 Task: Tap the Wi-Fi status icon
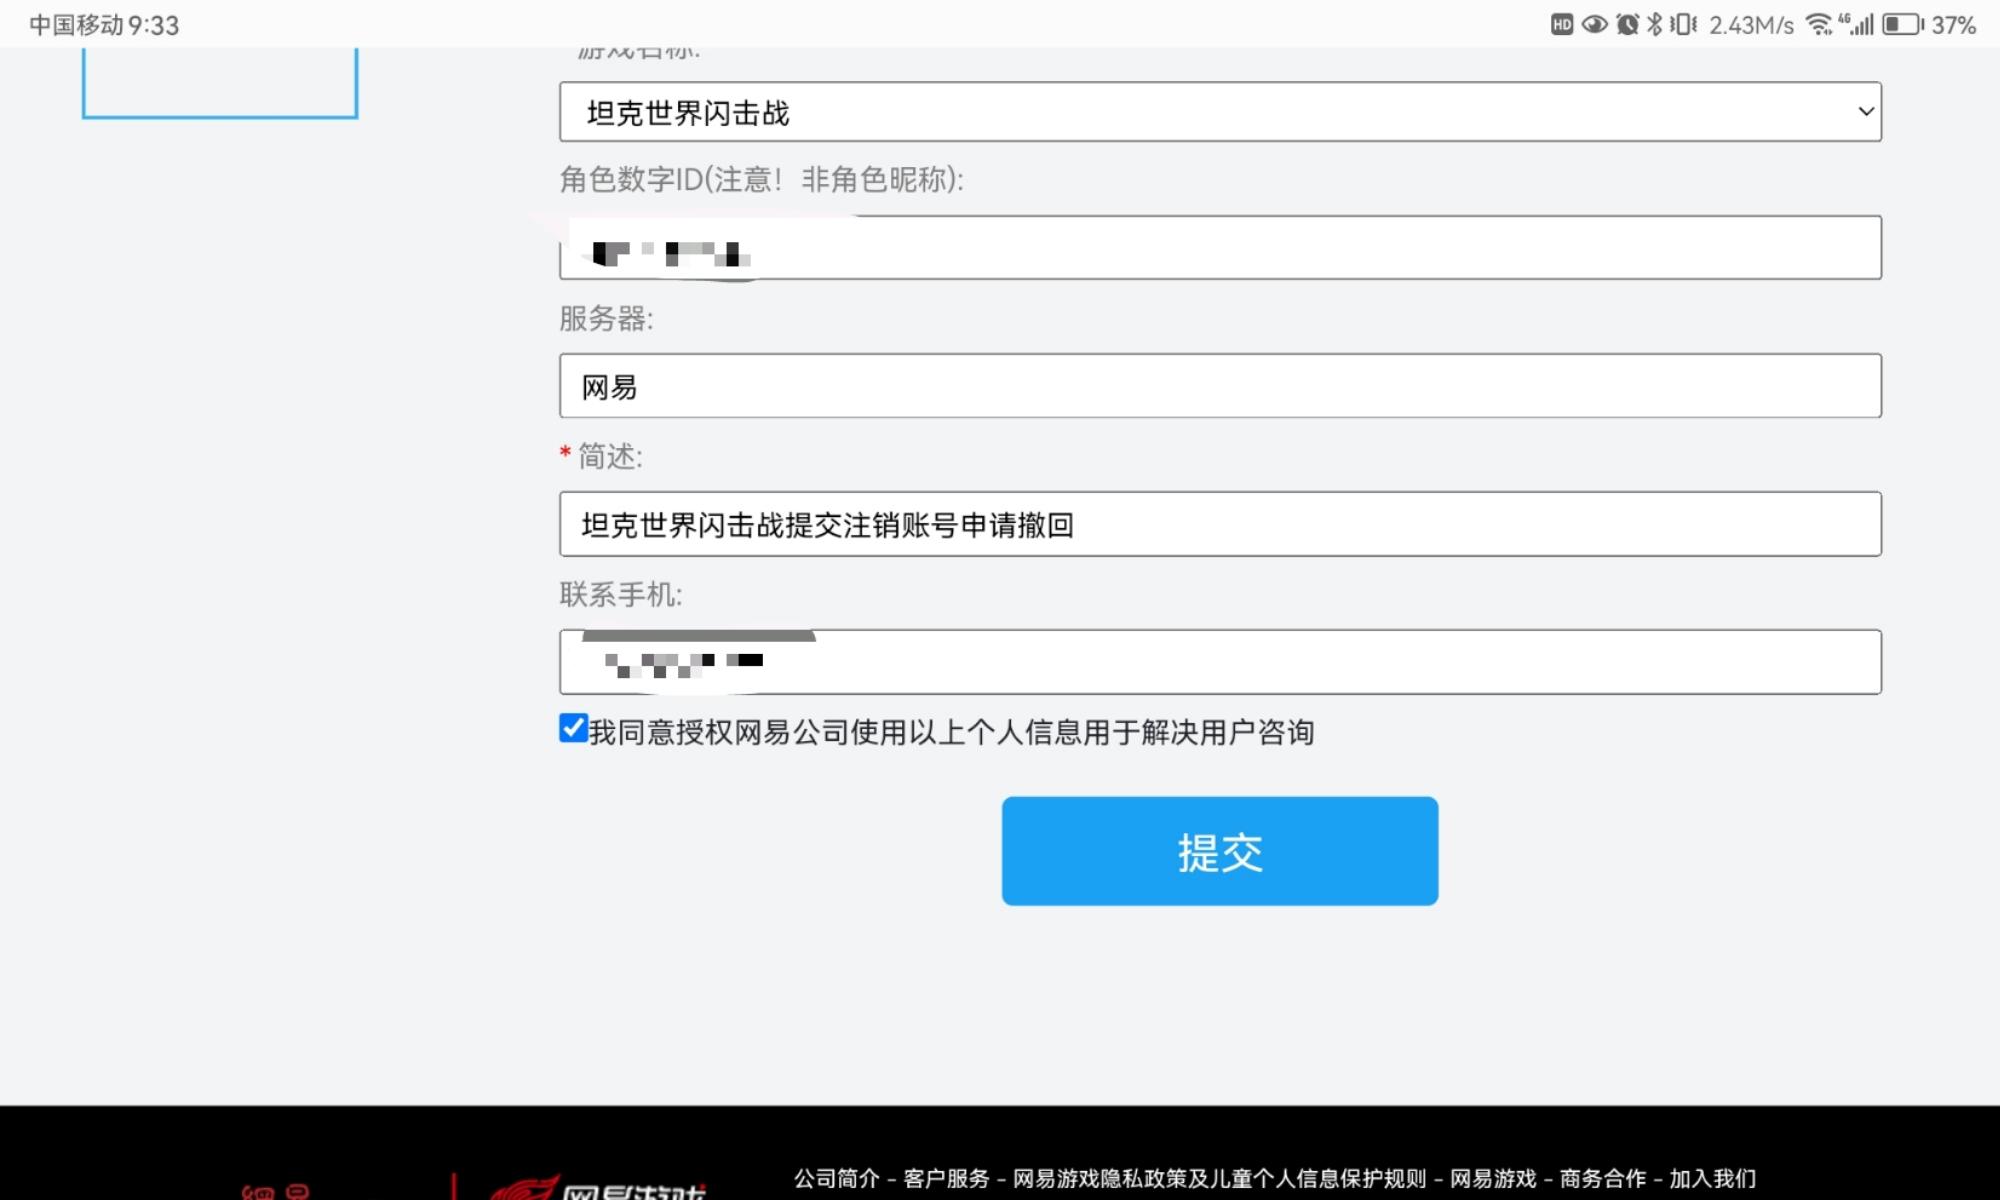tap(1819, 25)
